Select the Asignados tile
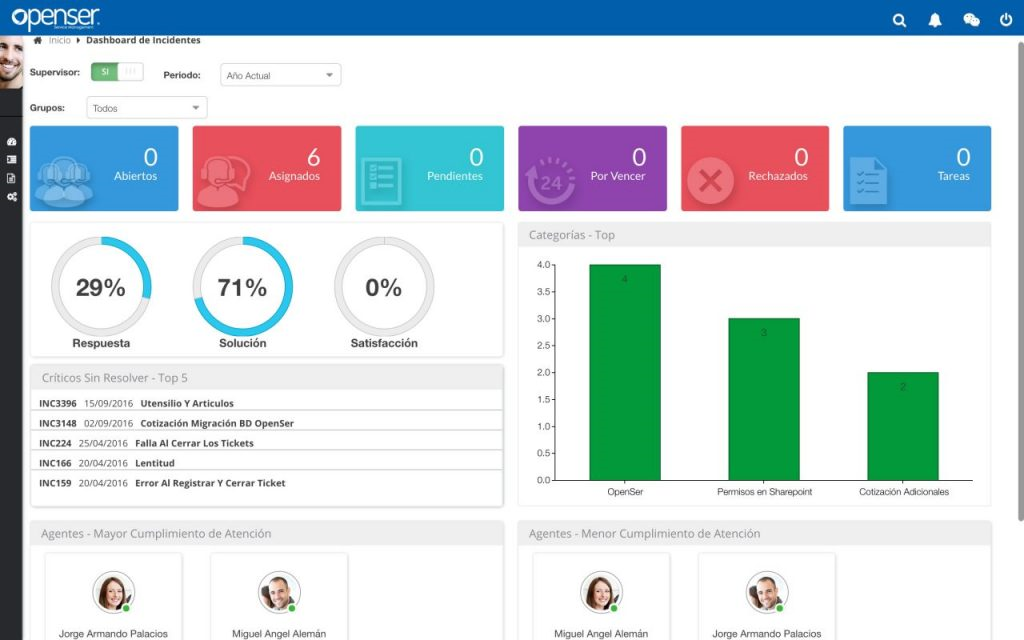 (x=266, y=168)
